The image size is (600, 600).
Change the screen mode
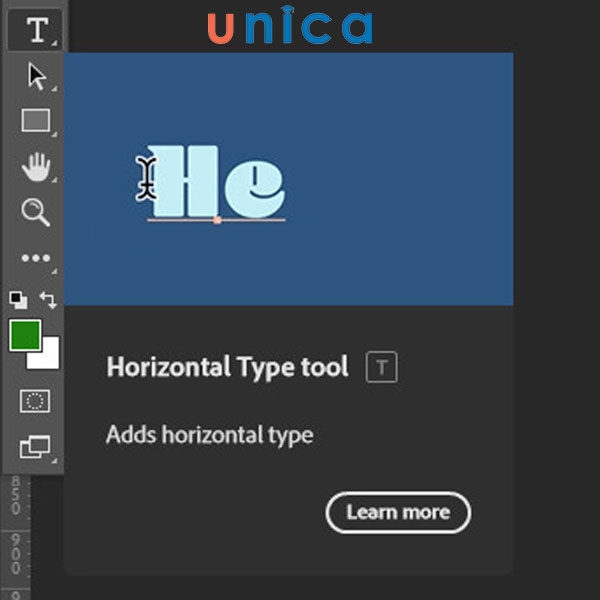35,447
